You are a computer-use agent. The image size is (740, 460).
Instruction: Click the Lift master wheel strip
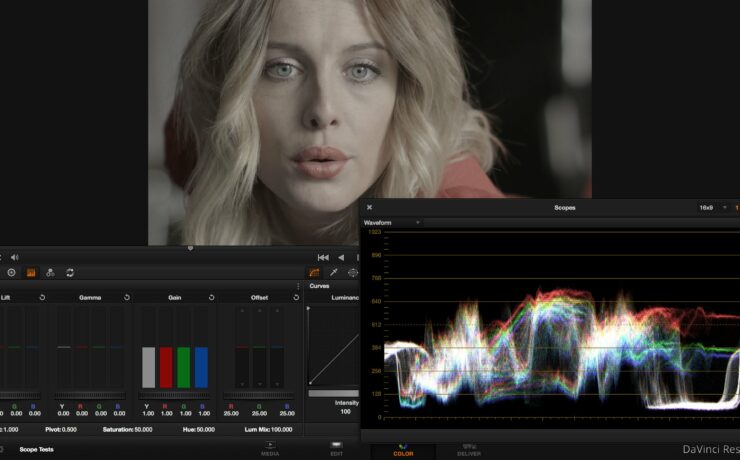(20, 395)
